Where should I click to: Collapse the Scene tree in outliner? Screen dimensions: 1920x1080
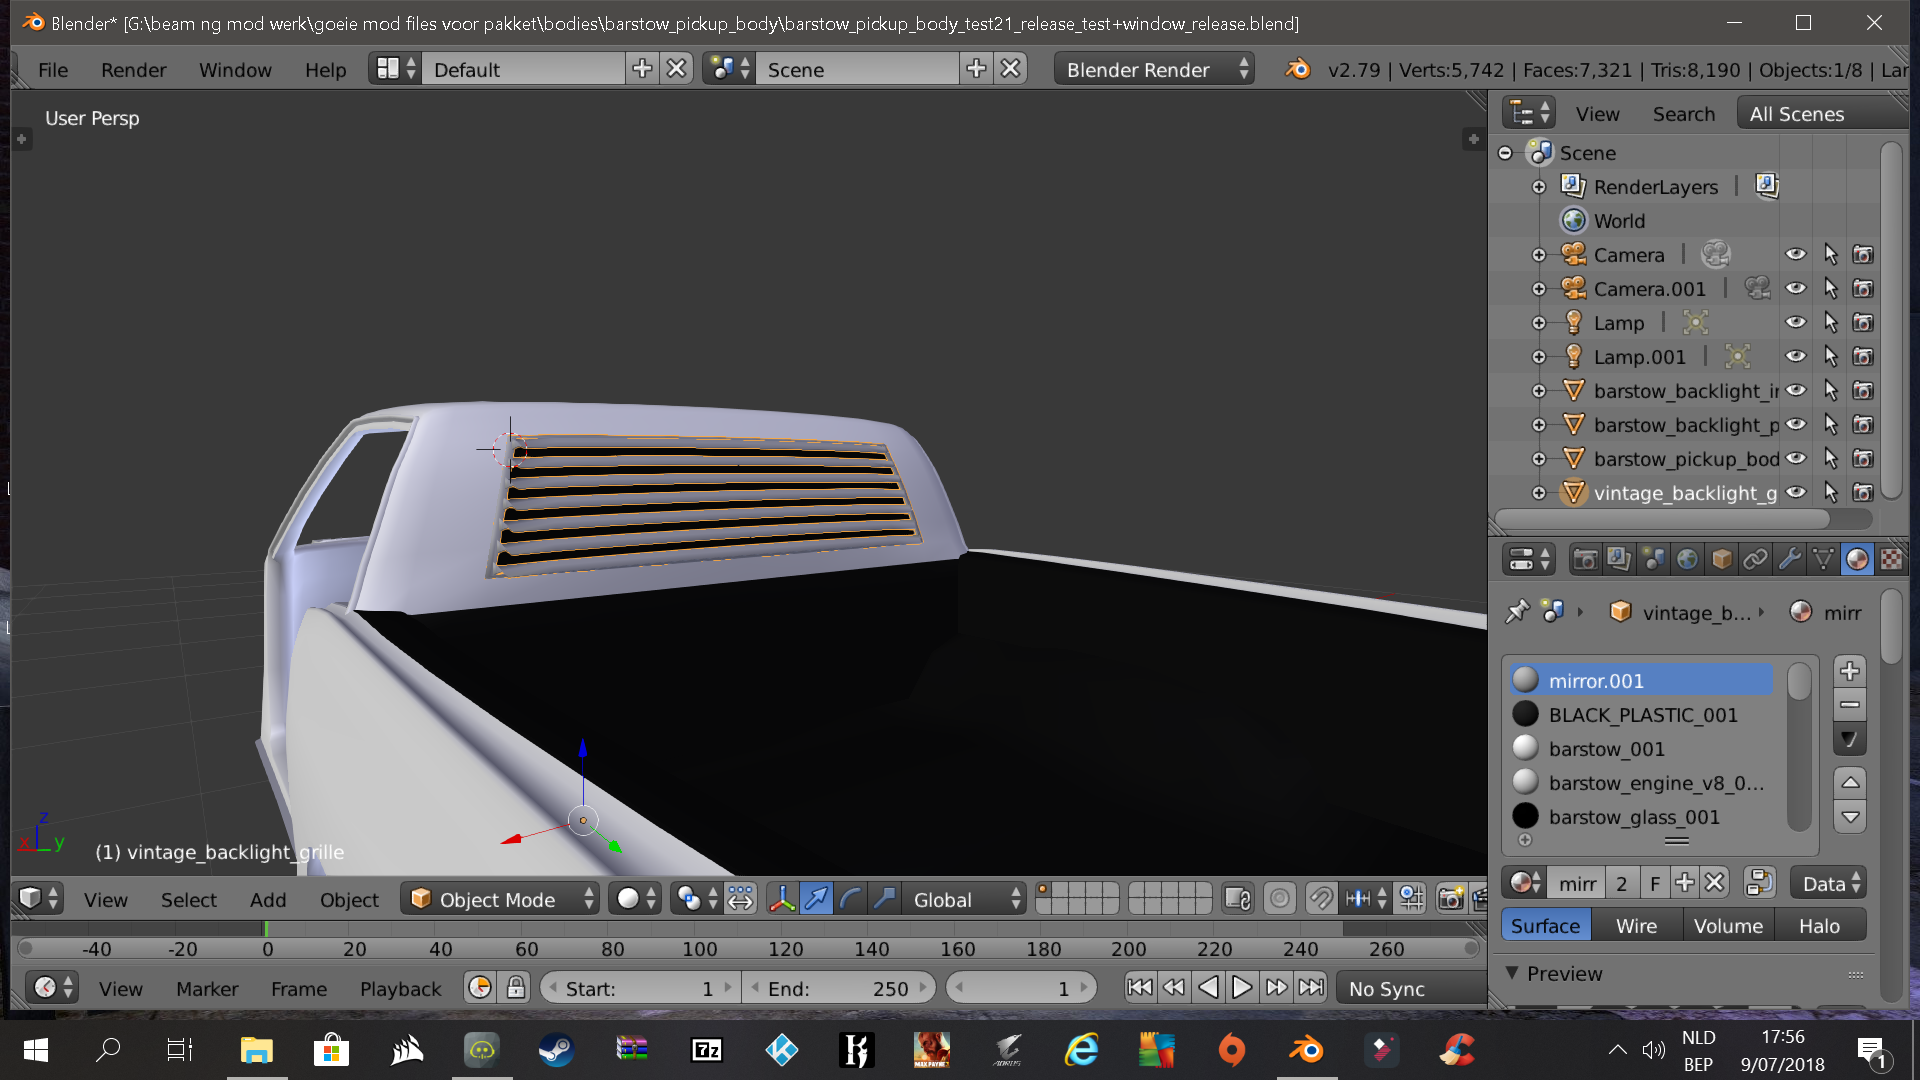(x=1505, y=153)
